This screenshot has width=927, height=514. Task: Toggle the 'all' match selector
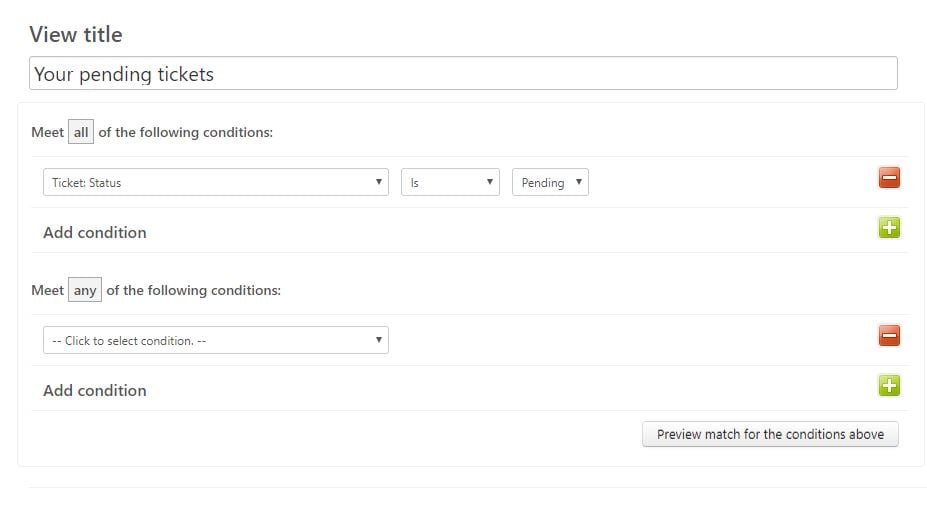pyautogui.click(x=81, y=132)
